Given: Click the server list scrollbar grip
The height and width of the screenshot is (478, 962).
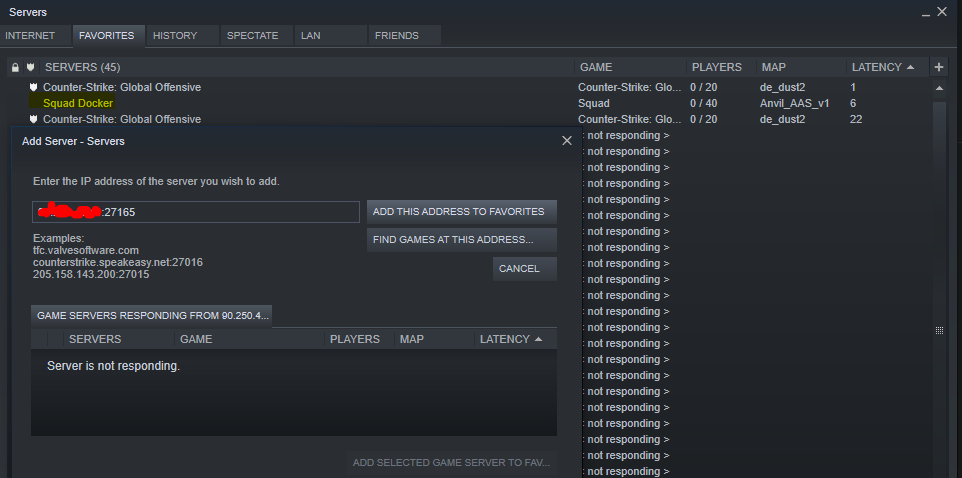Looking at the screenshot, I should point(939,330).
